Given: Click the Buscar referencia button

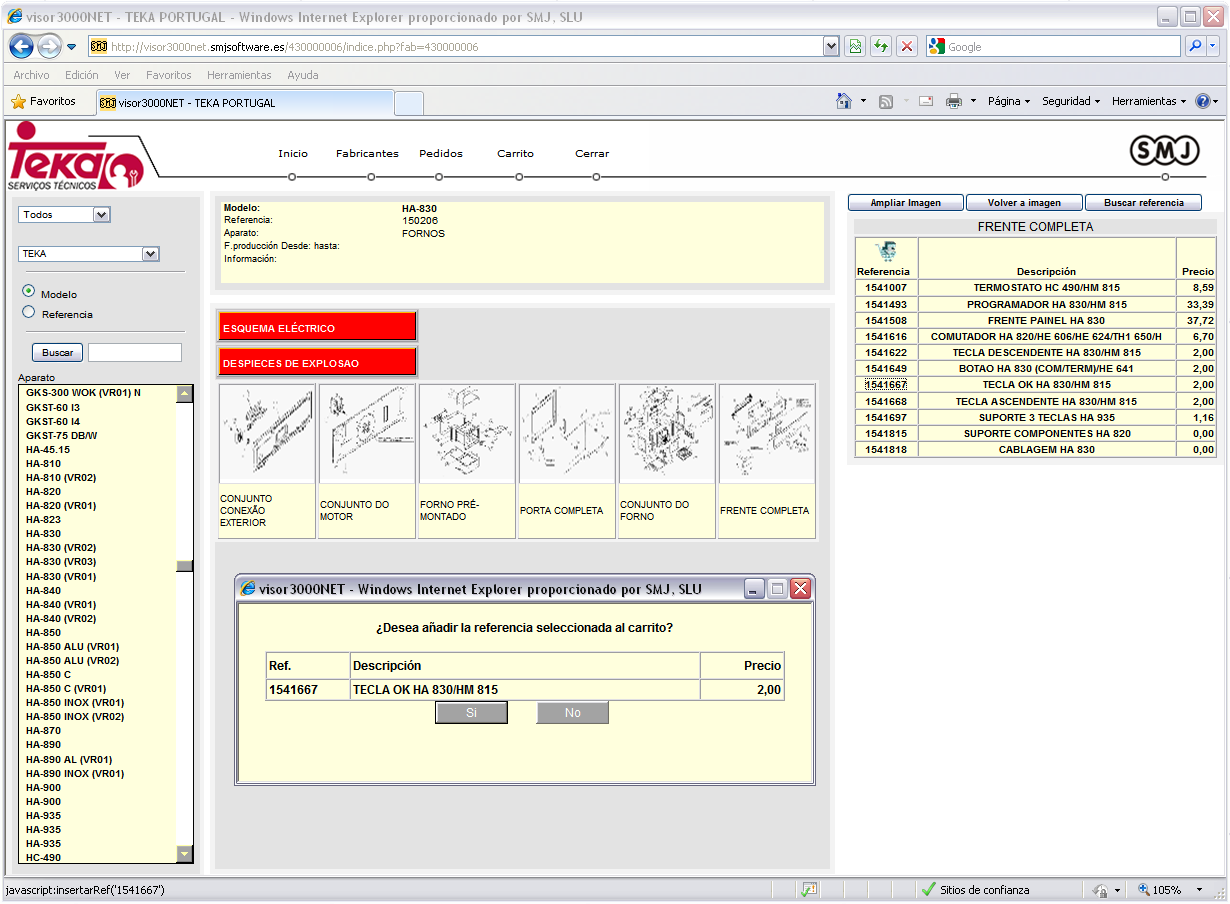Looking at the screenshot, I should 1143,203.
